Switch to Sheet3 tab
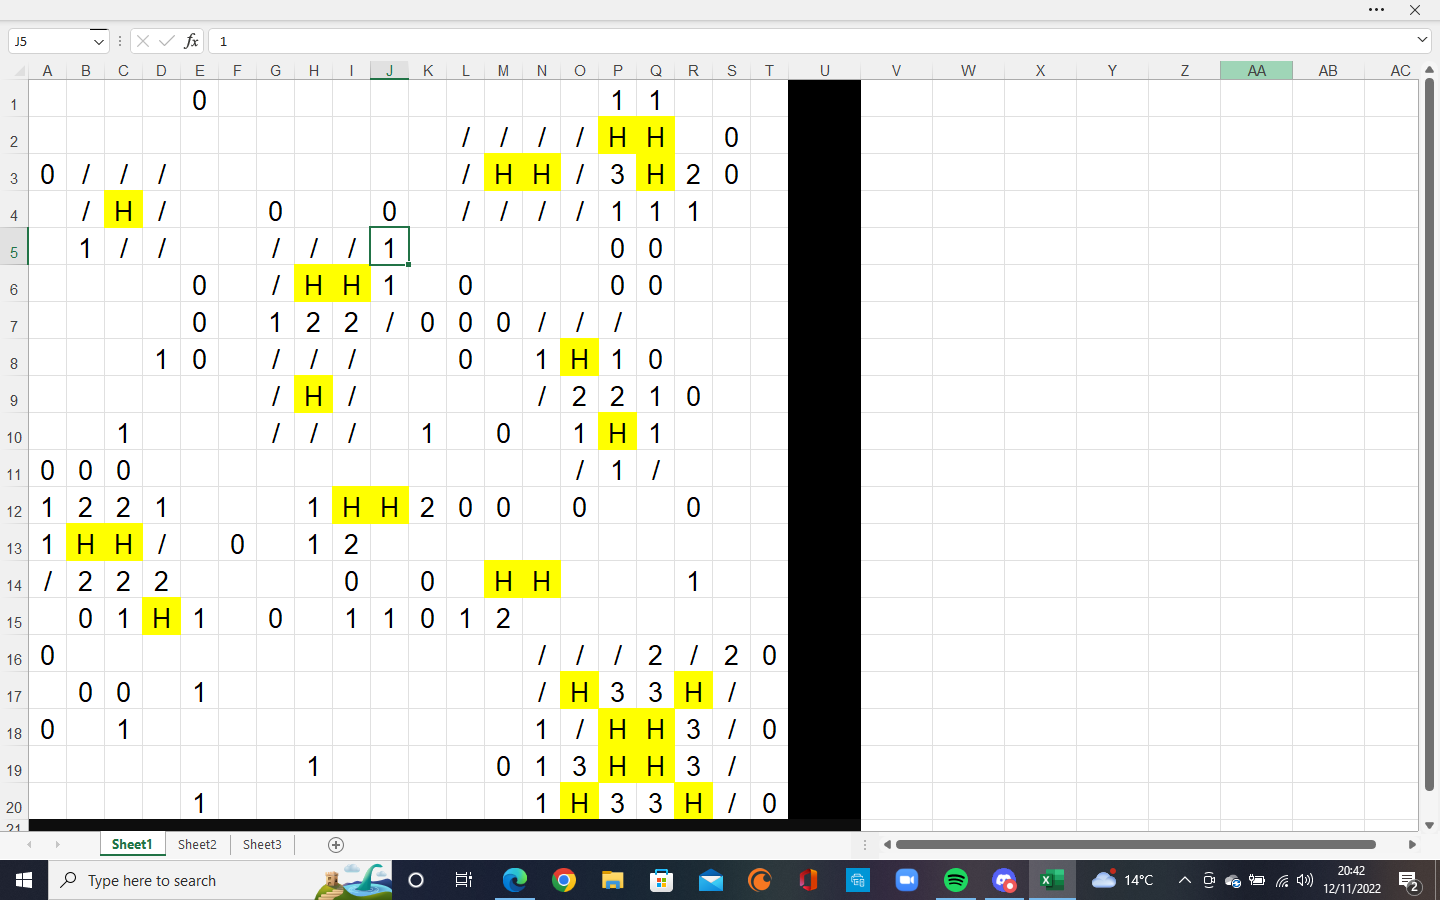The image size is (1440, 900). 262,845
